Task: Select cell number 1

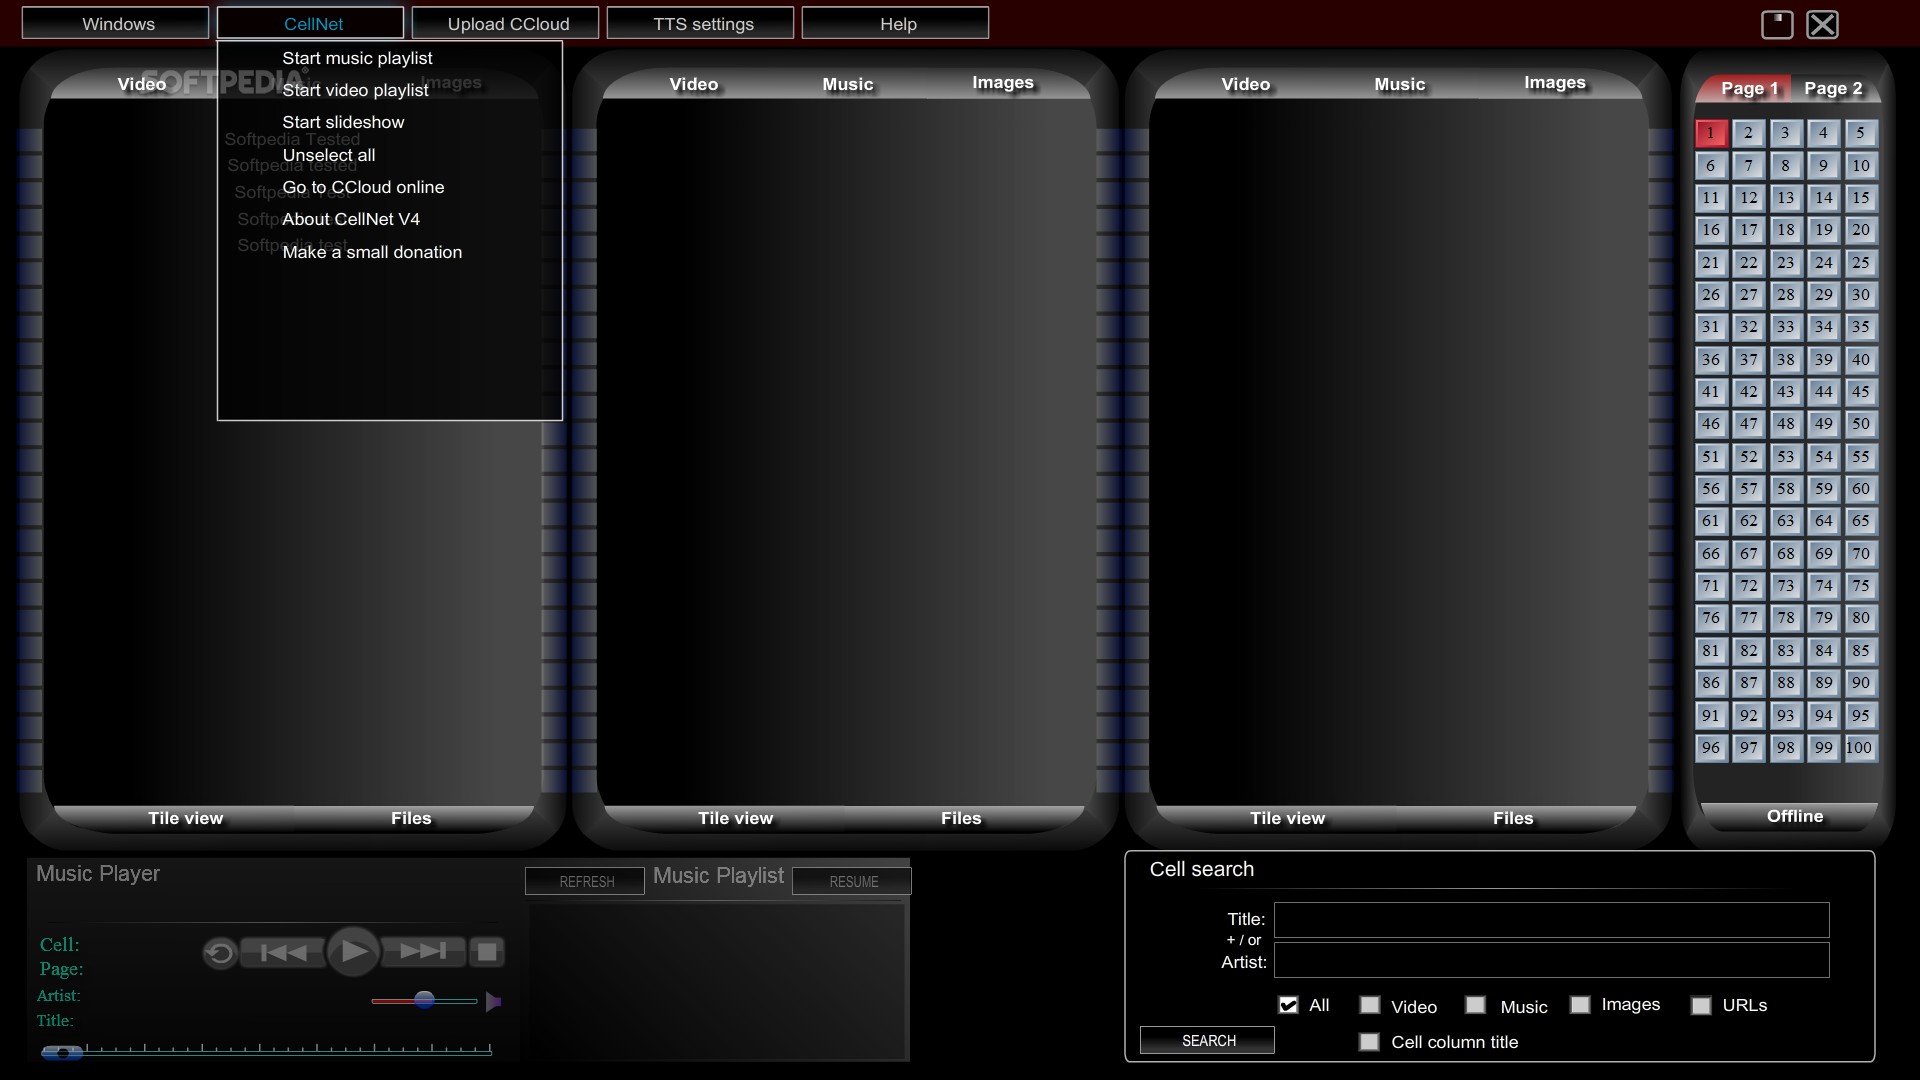Action: pos(1710,133)
